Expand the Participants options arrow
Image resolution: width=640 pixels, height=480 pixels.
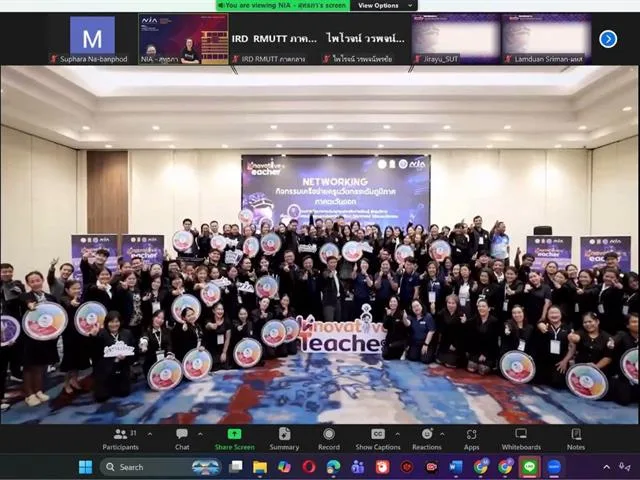[150, 434]
